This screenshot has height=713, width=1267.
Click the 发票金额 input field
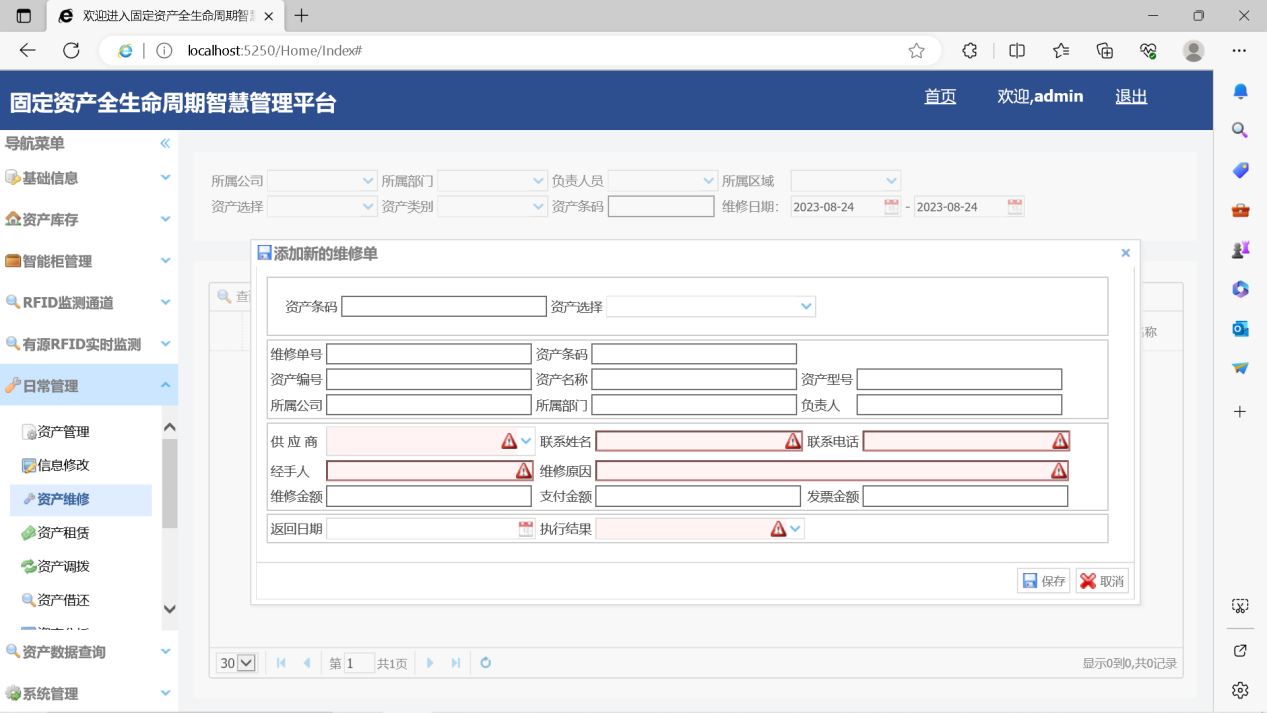coord(965,496)
